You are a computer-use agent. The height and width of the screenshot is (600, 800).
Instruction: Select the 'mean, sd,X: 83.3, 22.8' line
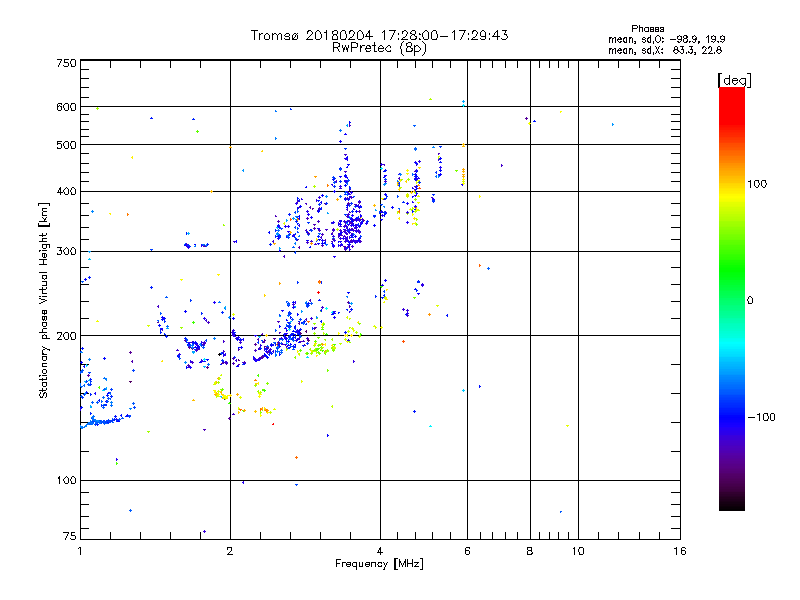[x=665, y=50]
